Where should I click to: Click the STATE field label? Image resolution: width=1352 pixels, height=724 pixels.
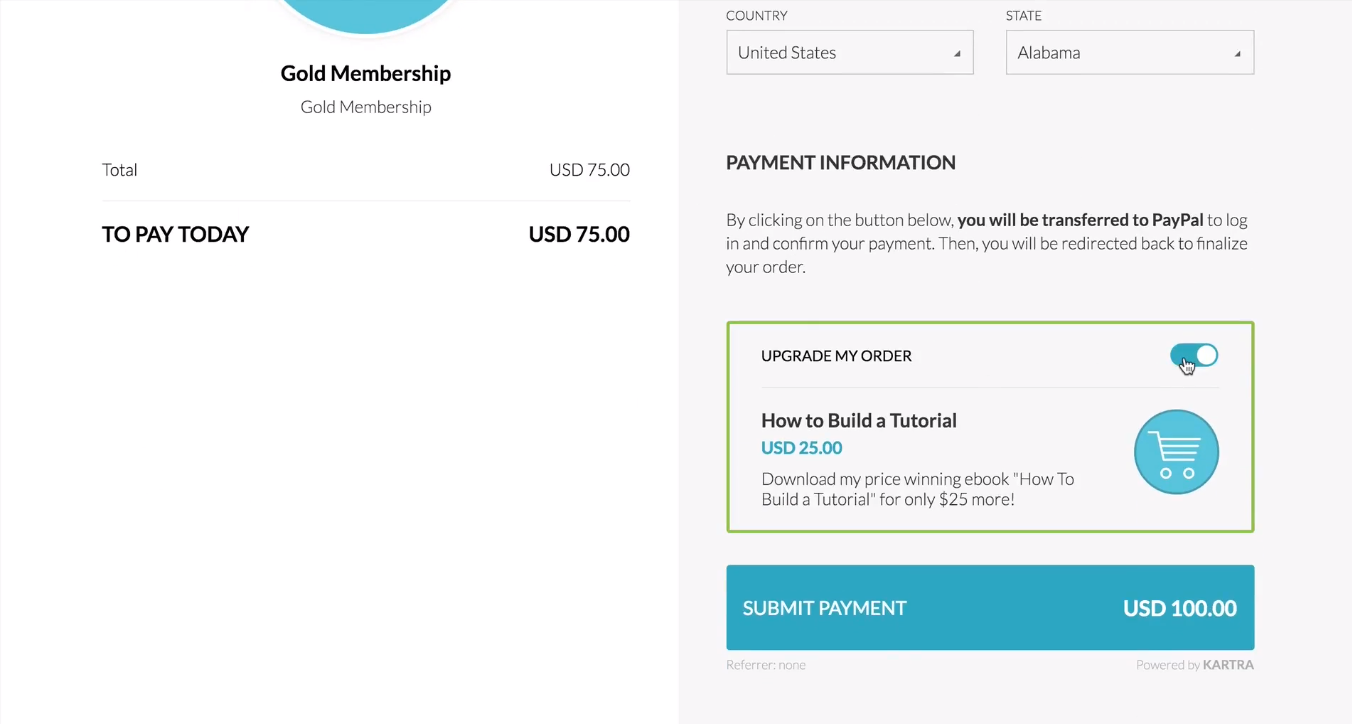click(x=1023, y=16)
